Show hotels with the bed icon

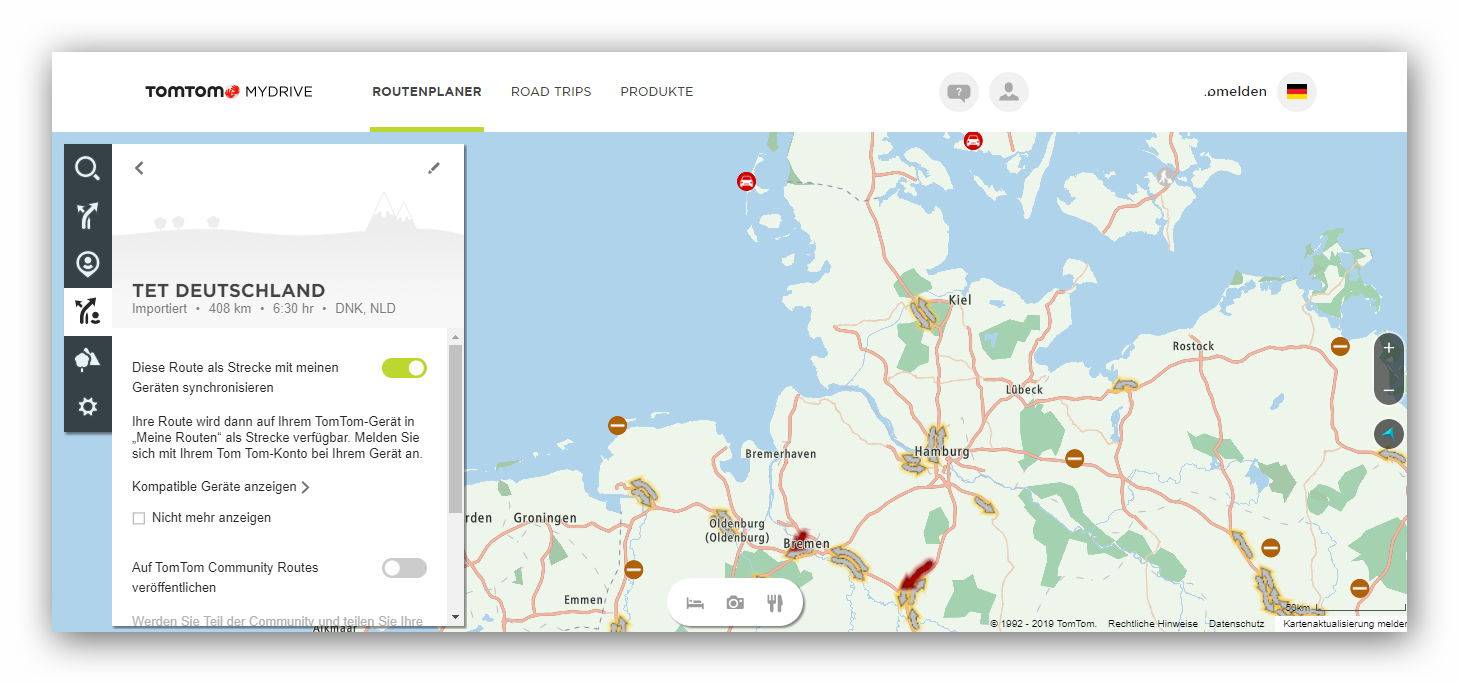pyautogui.click(x=695, y=603)
